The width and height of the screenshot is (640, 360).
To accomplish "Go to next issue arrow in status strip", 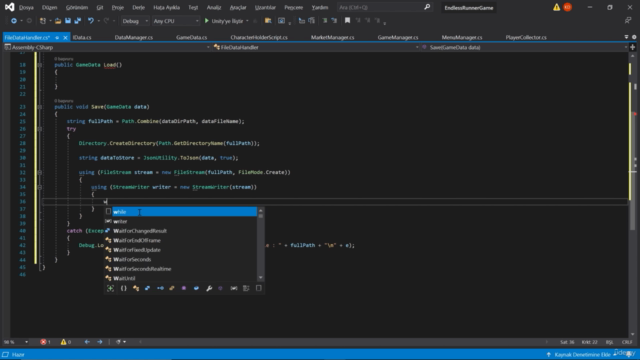I will click(x=100, y=342).
